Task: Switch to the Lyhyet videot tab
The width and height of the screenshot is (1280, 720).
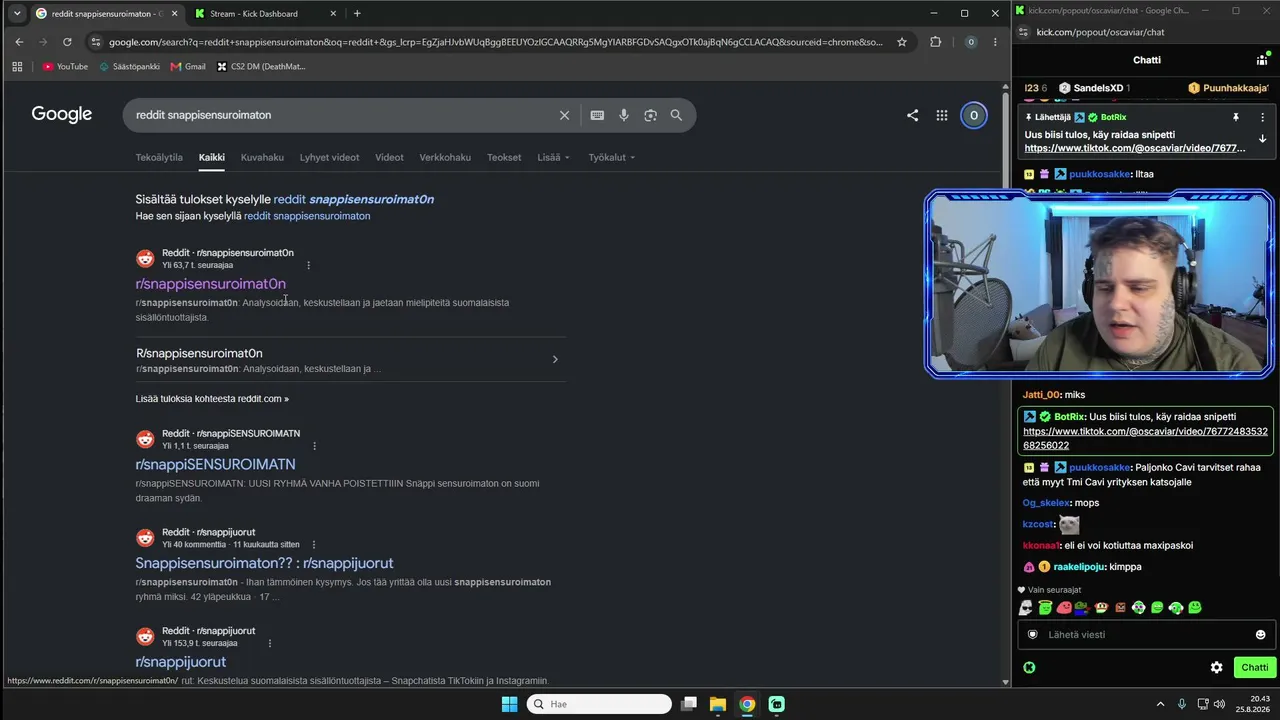Action: [x=329, y=157]
